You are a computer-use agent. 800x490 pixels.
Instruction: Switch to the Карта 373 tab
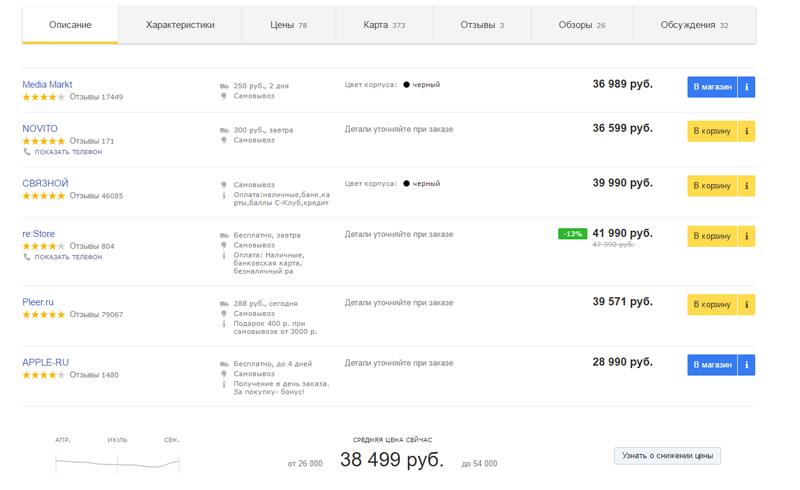[384, 25]
